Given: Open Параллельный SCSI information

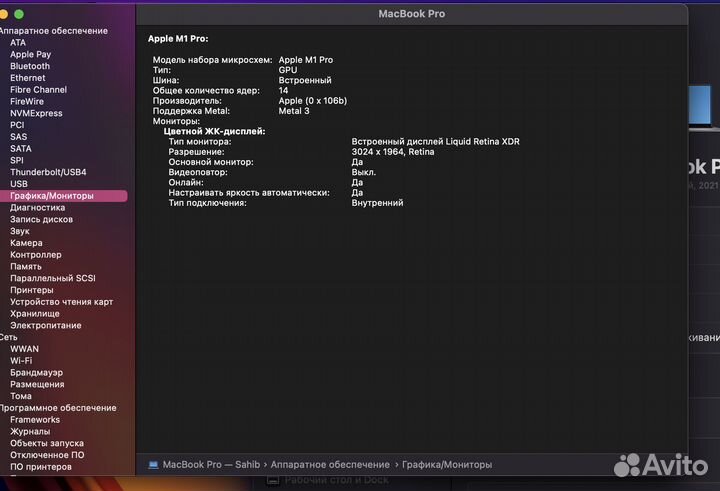Looking at the screenshot, I should [x=53, y=278].
